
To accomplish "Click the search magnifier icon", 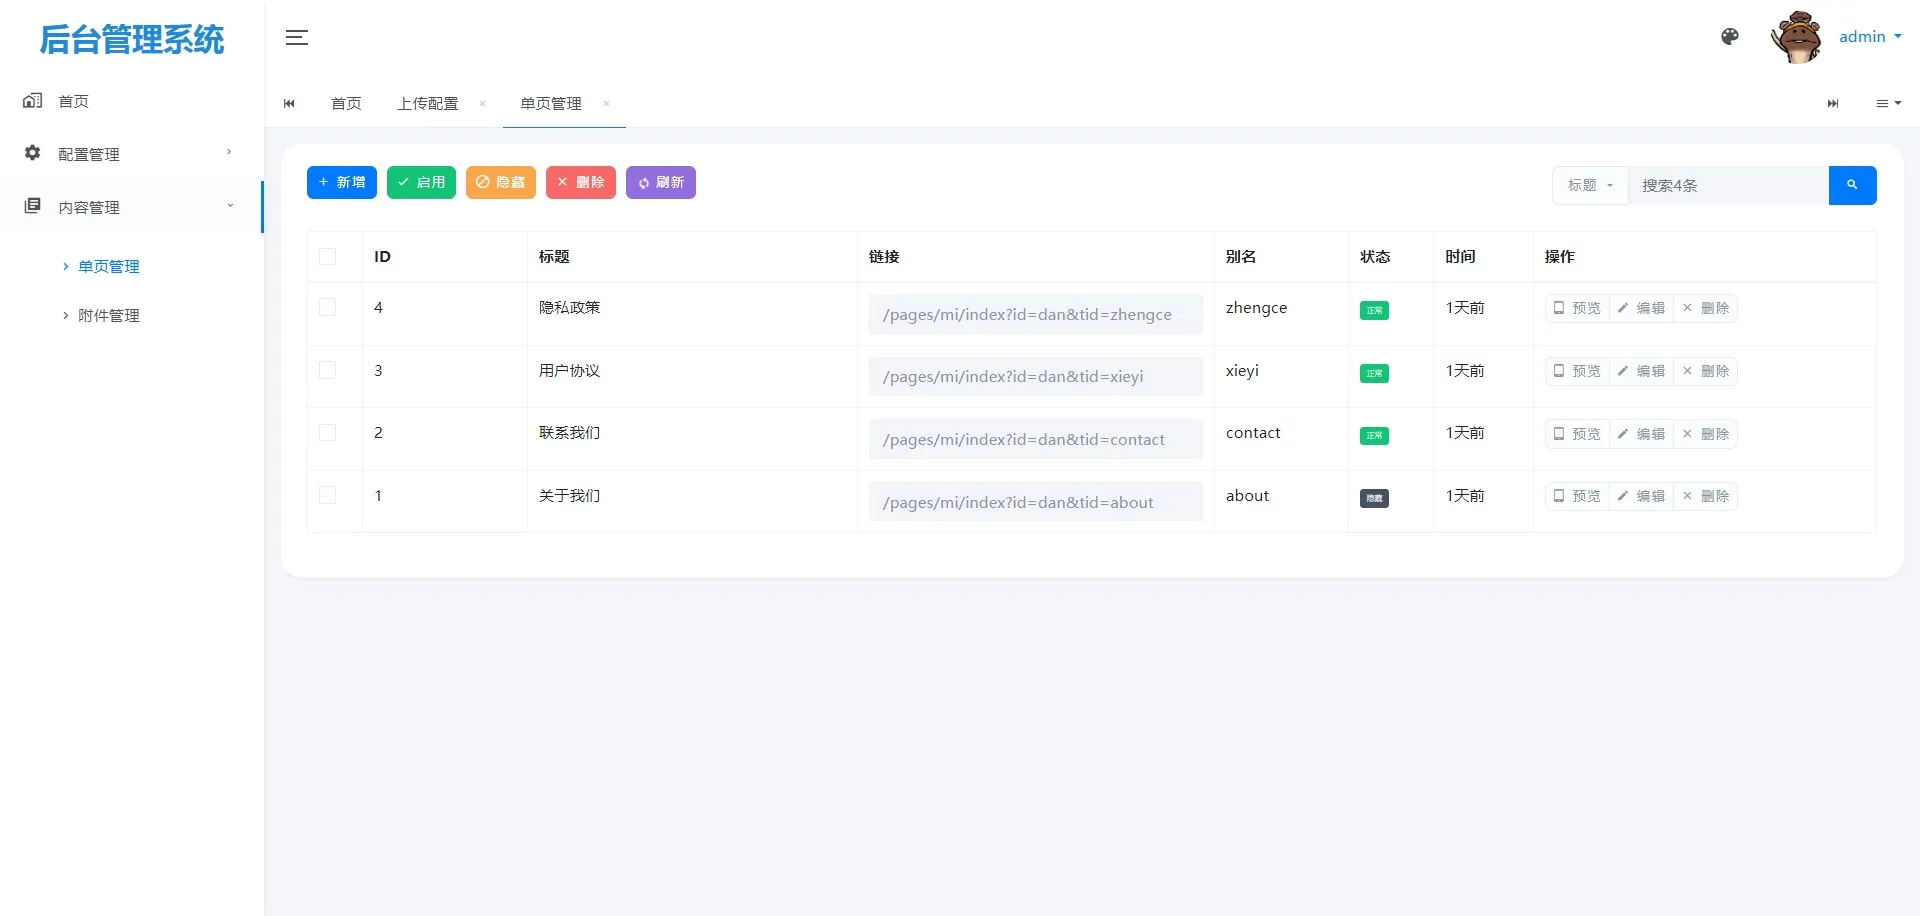I will click(x=1852, y=185).
